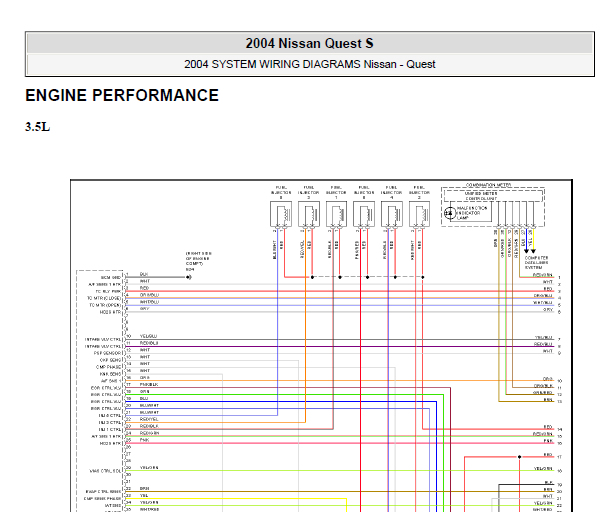Click the "UNIFIED METER CONTROL UNIT" box label
This screenshot has height=512, width=605.
tap(481, 196)
